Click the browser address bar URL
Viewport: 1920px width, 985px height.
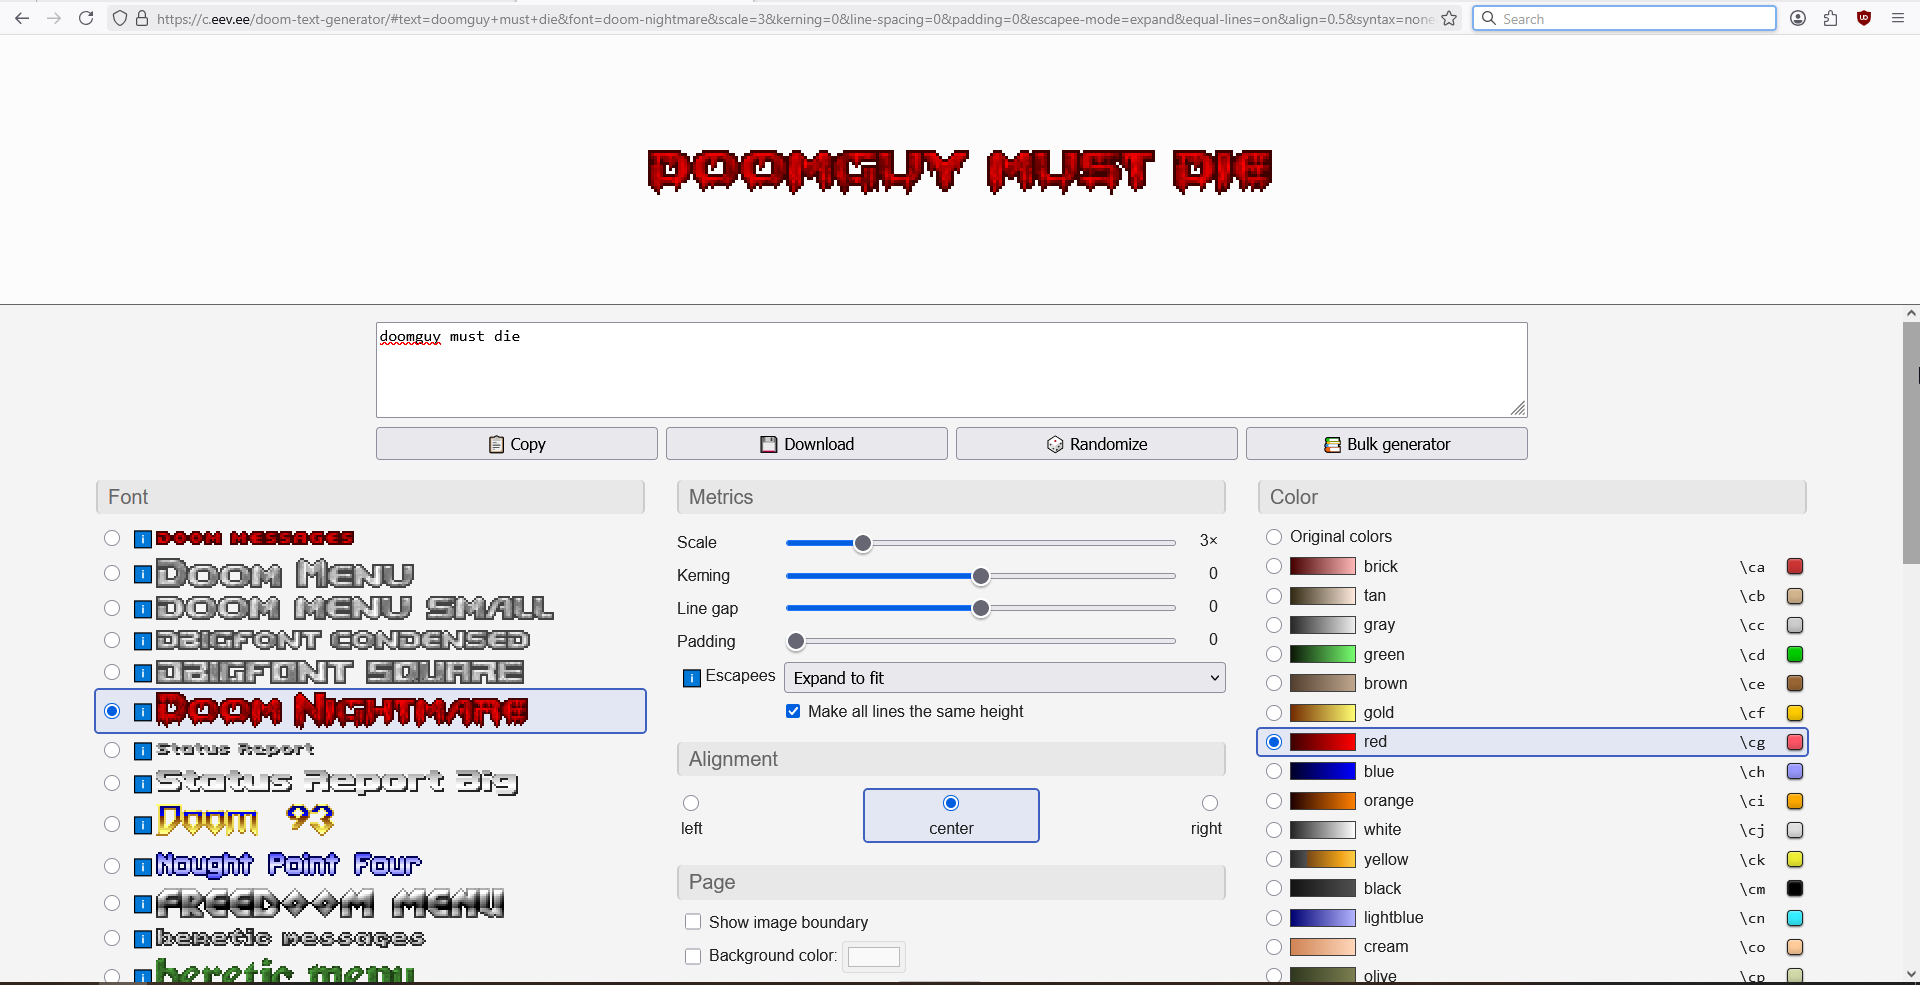pyautogui.click(x=795, y=19)
